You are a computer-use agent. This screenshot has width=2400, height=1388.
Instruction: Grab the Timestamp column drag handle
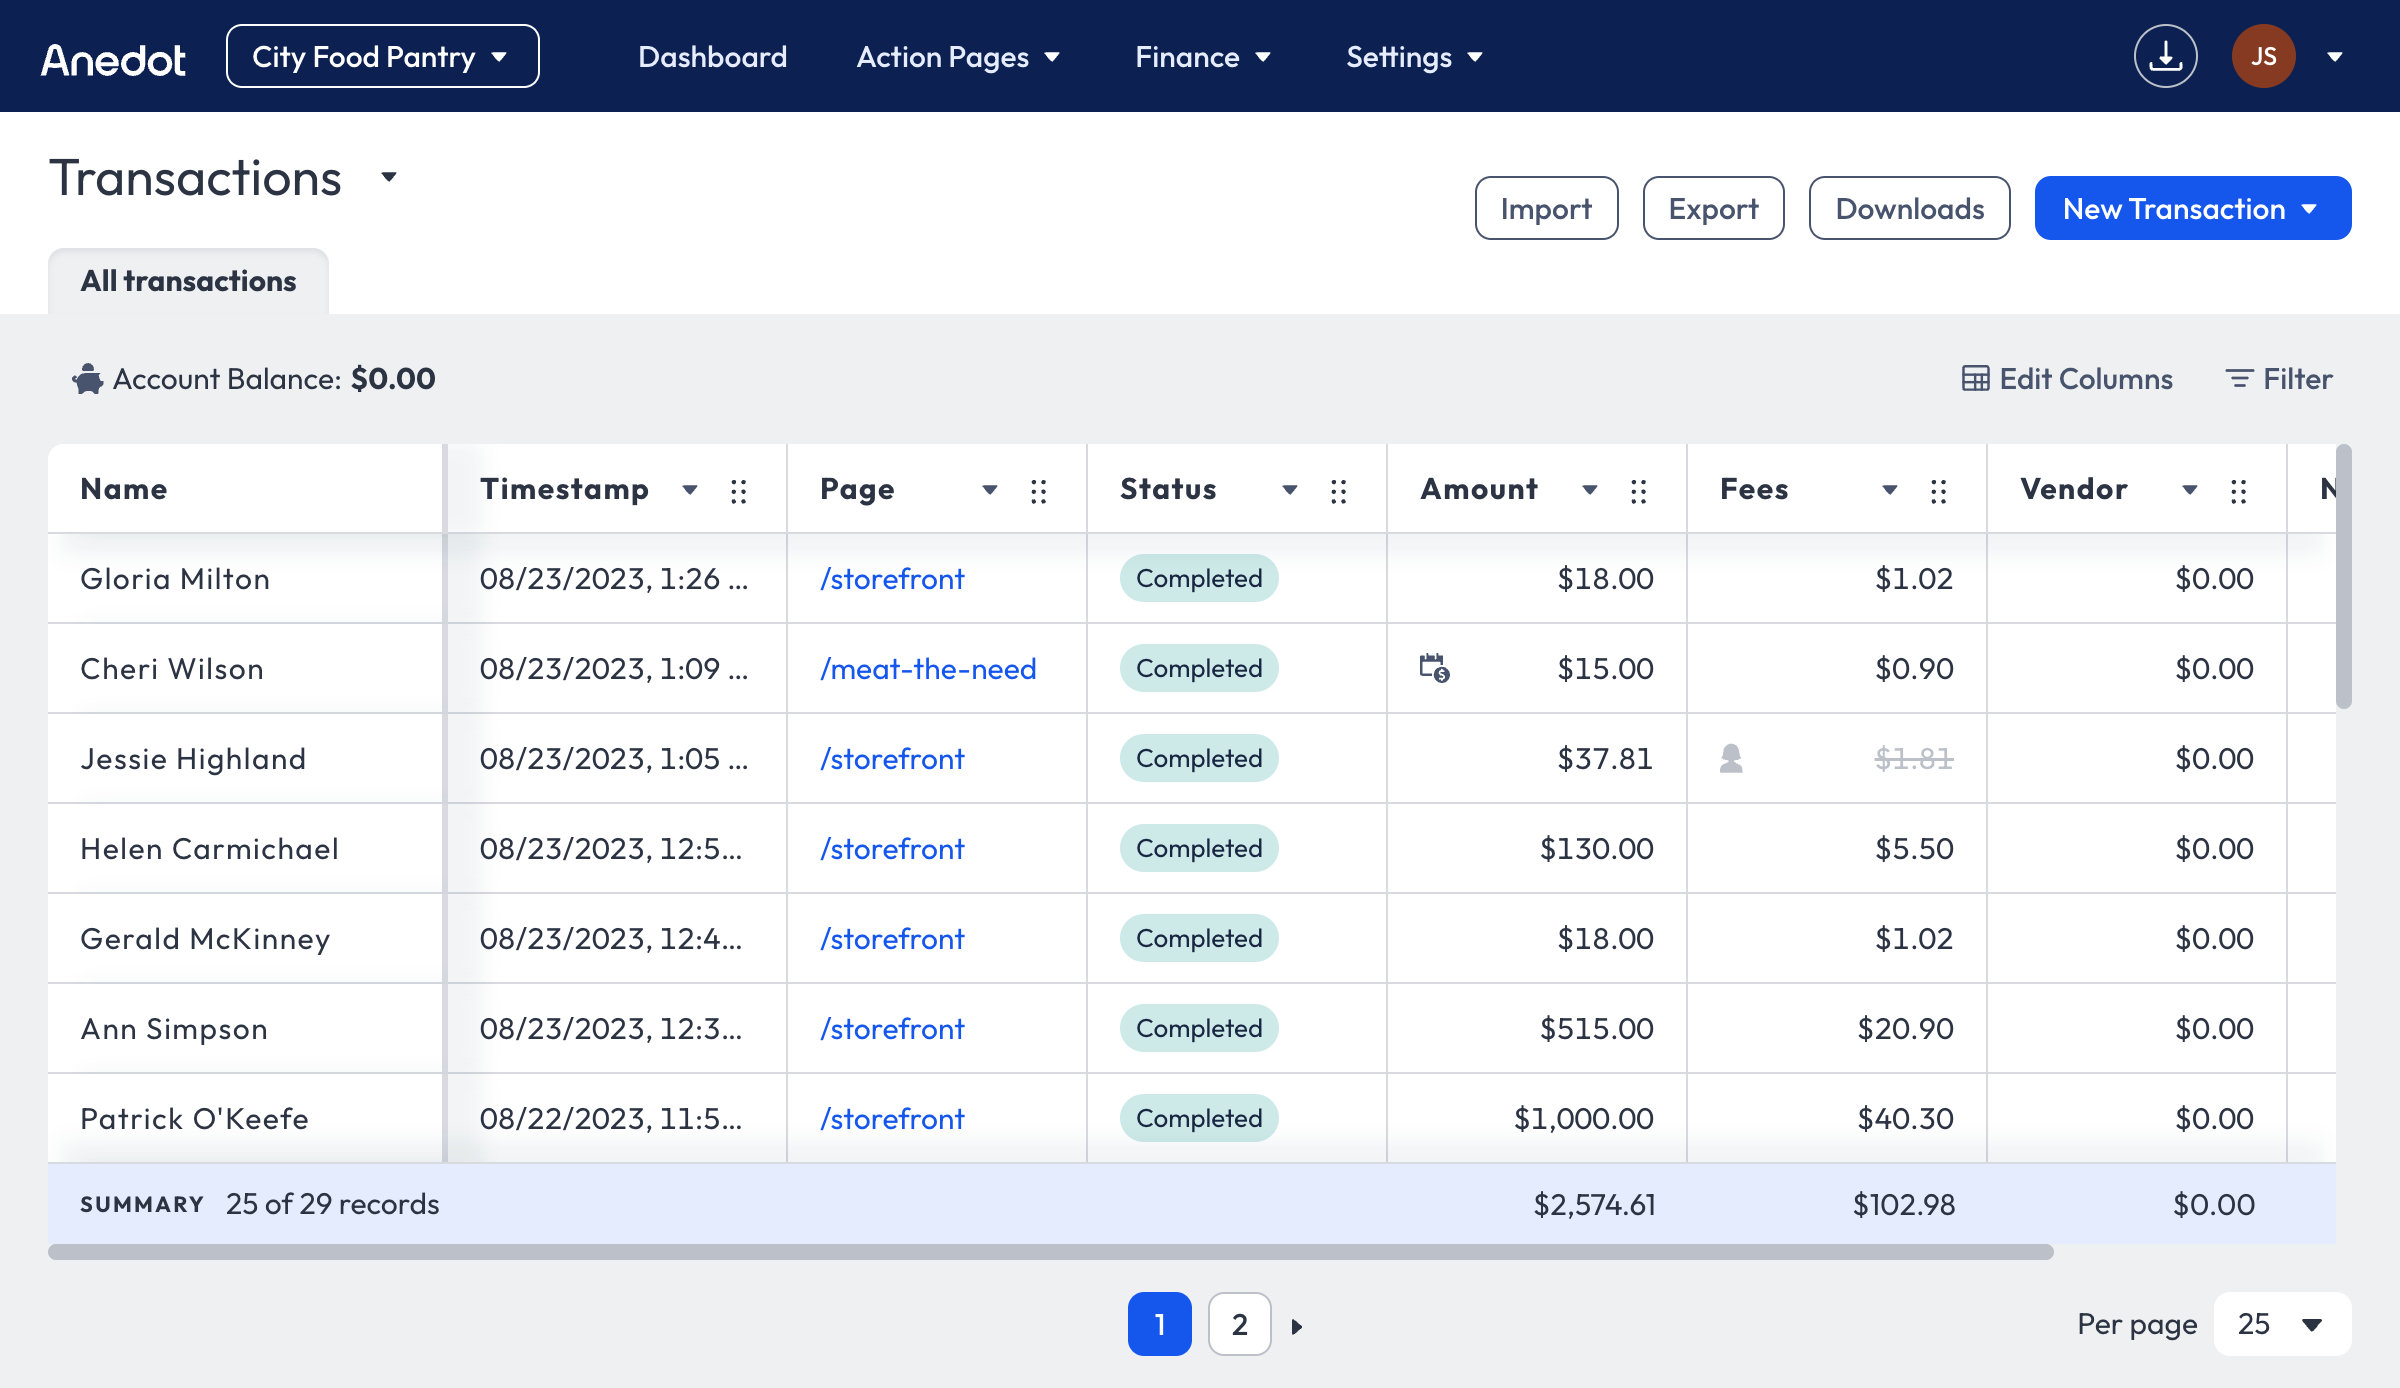(x=739, y=491)
